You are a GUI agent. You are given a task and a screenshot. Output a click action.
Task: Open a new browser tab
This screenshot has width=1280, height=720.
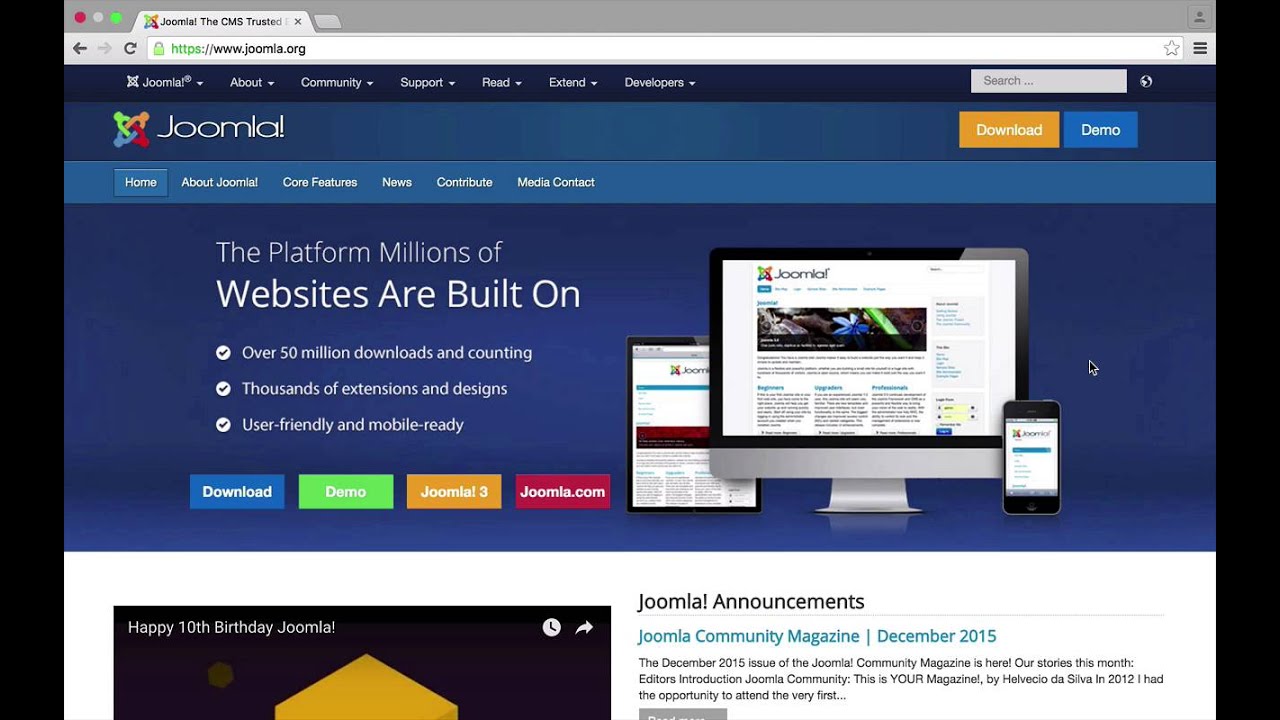[326, 21]
